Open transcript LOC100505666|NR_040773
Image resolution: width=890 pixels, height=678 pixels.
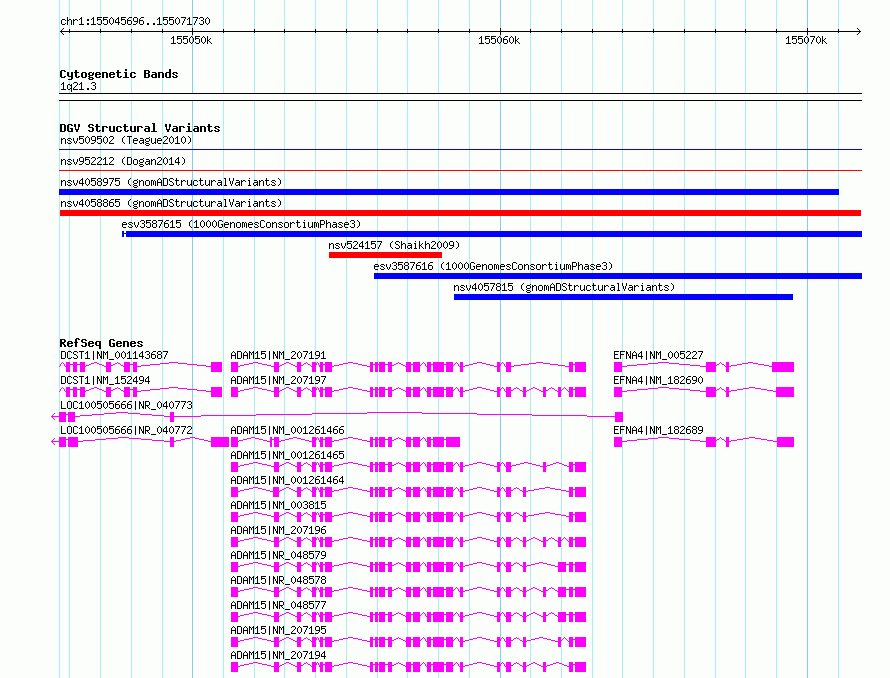pyautogui.click(x=126, y=405)
